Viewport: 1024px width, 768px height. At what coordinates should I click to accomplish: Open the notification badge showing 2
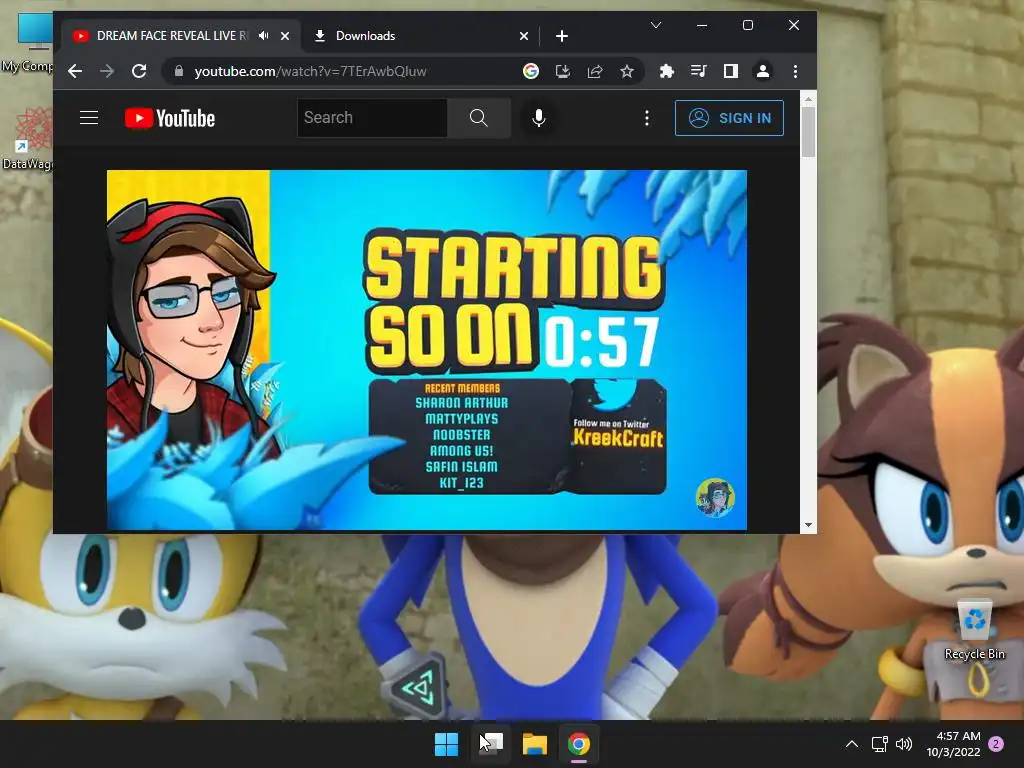coord(997,744)
